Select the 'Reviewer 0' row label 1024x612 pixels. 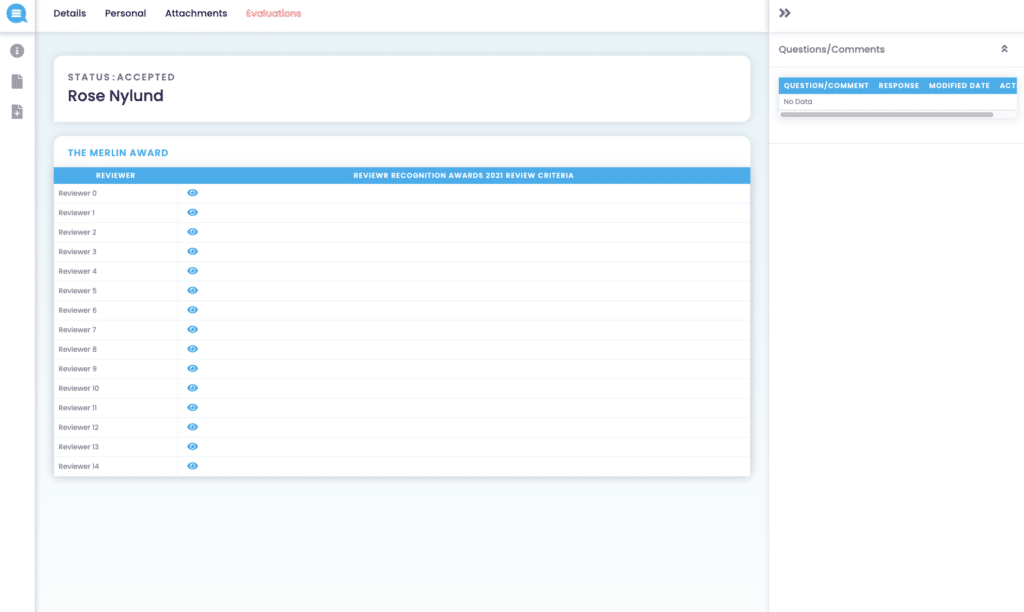coord(78,193)
